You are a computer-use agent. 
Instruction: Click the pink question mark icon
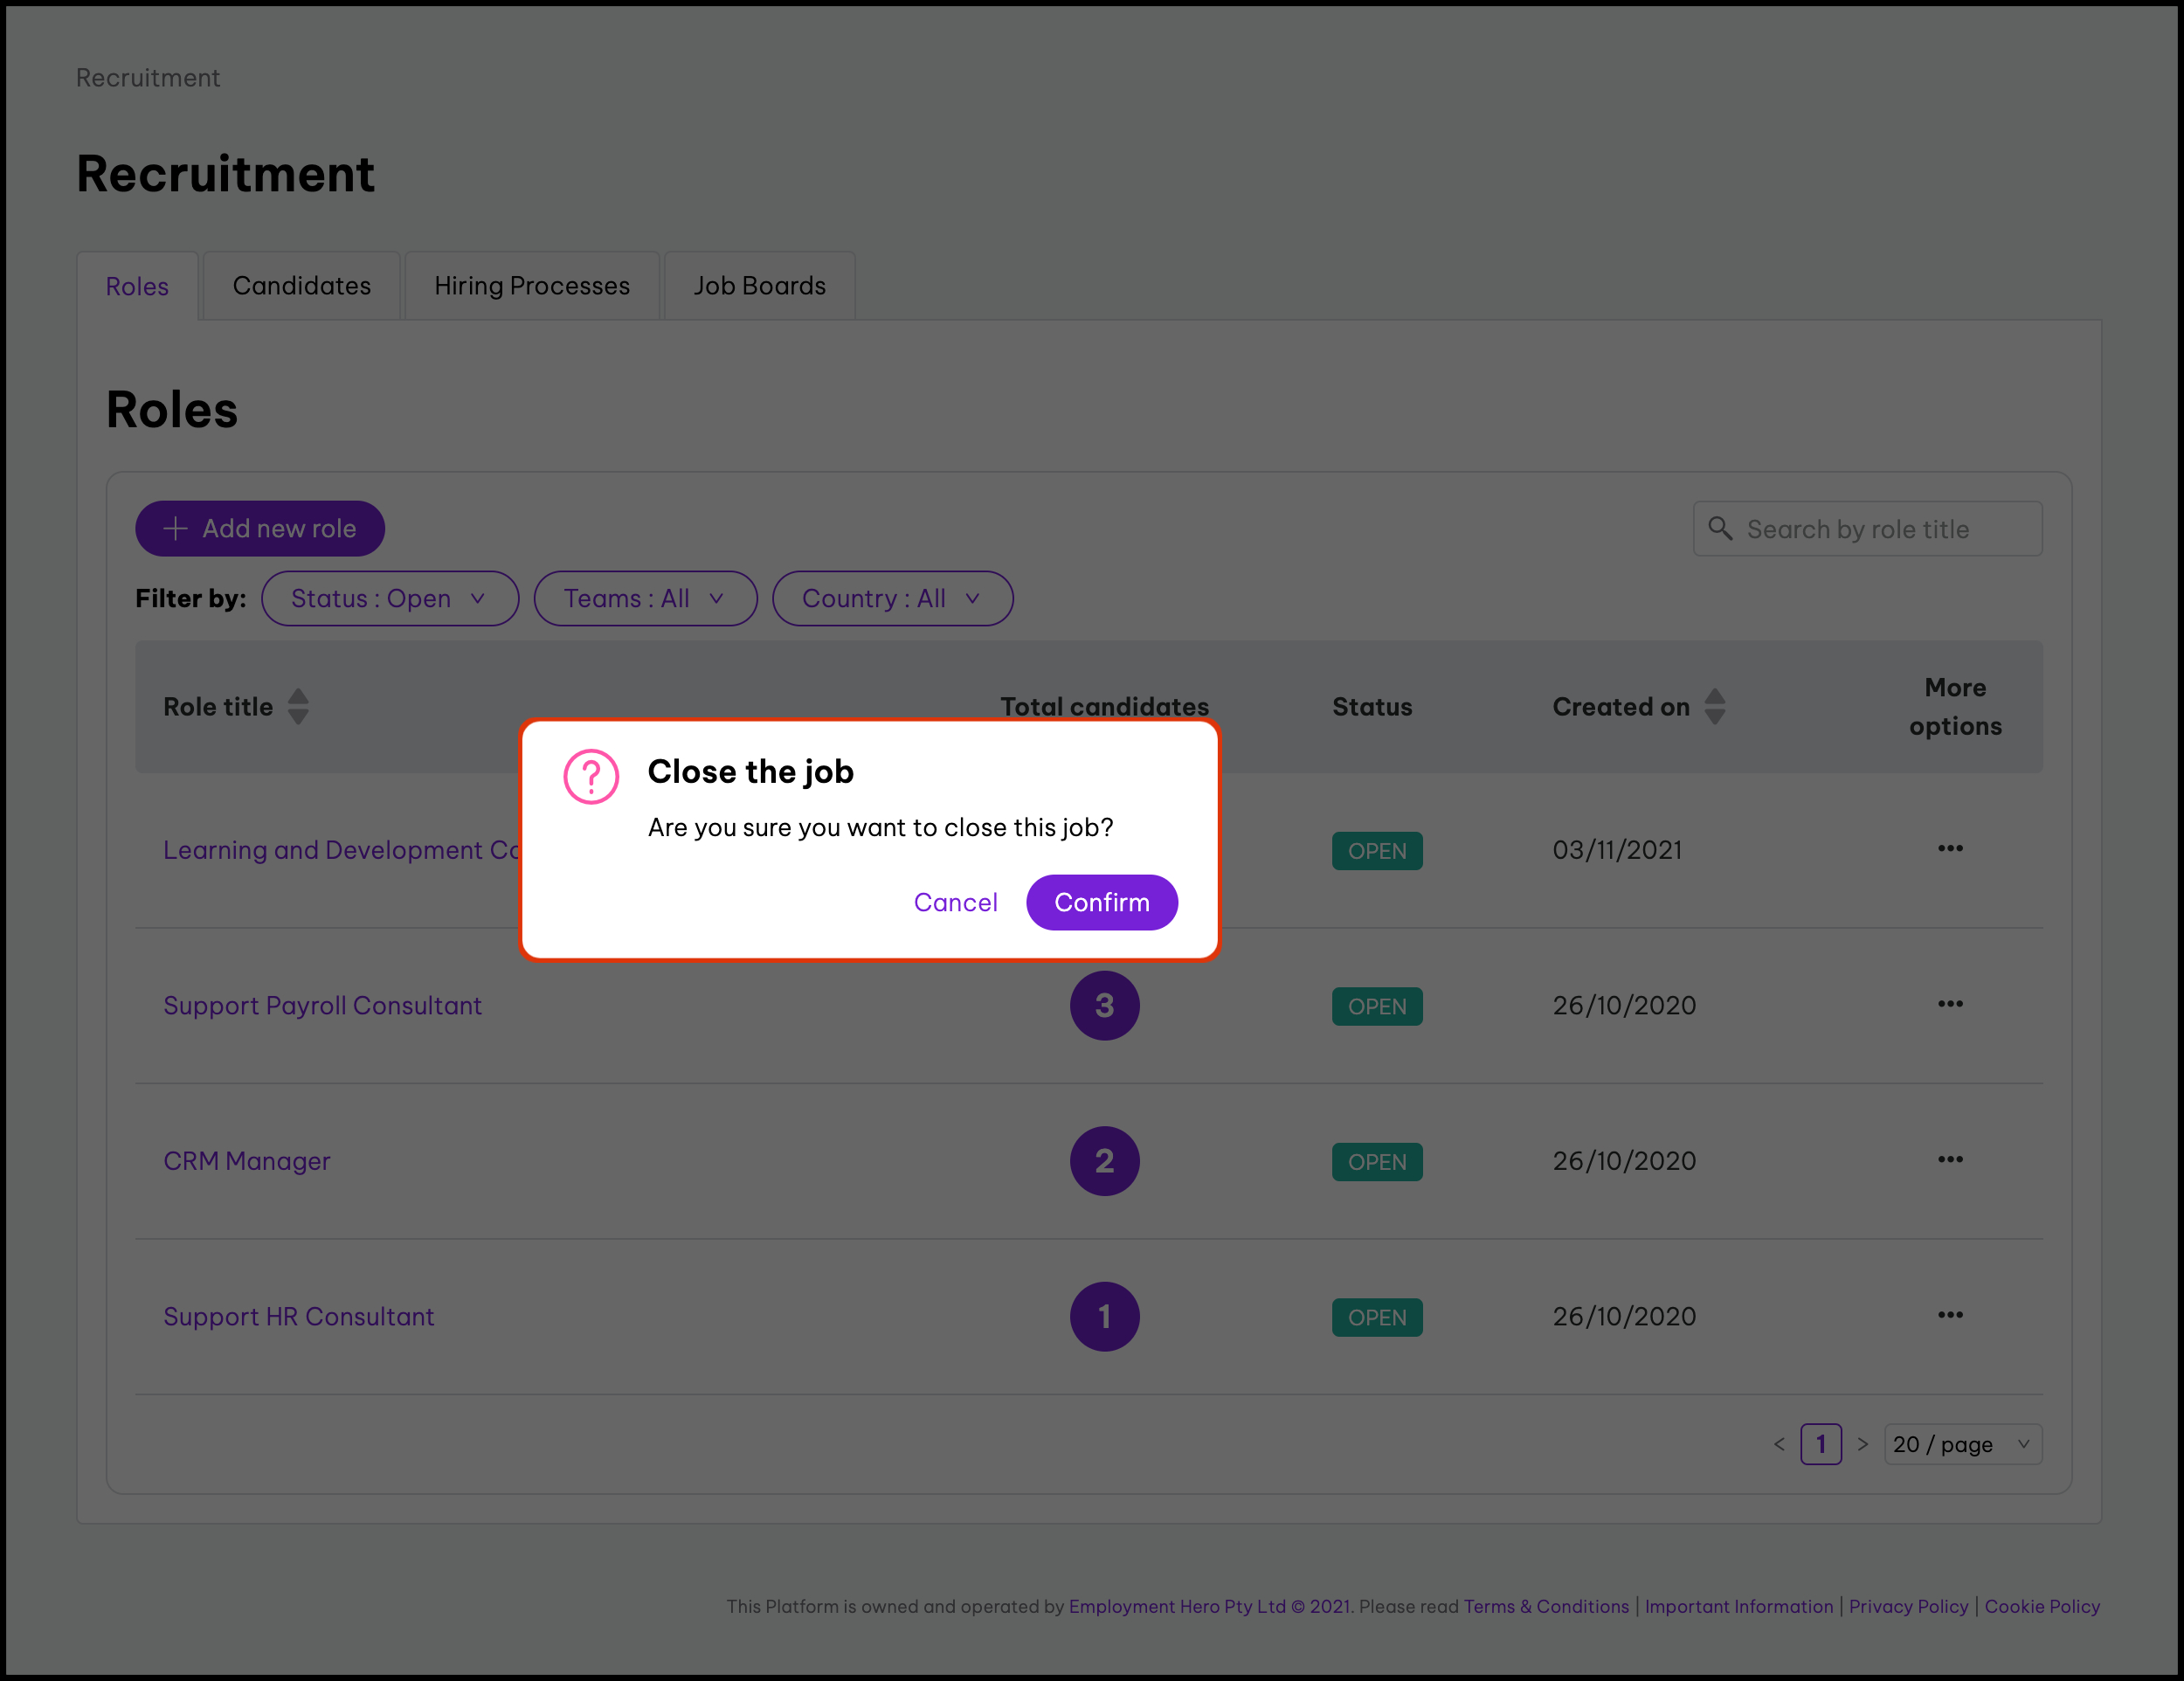[x=591, y=777]
